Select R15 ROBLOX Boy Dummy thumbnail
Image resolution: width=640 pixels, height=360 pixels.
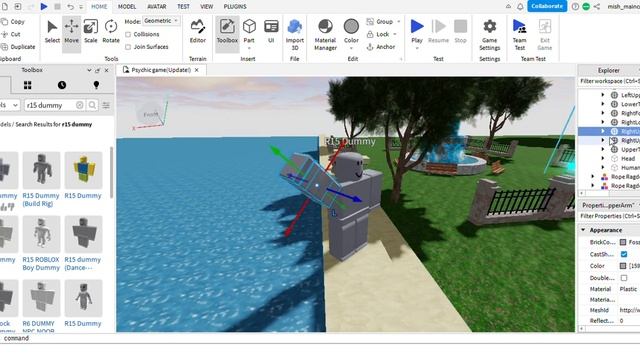click(x=41, y=234)
